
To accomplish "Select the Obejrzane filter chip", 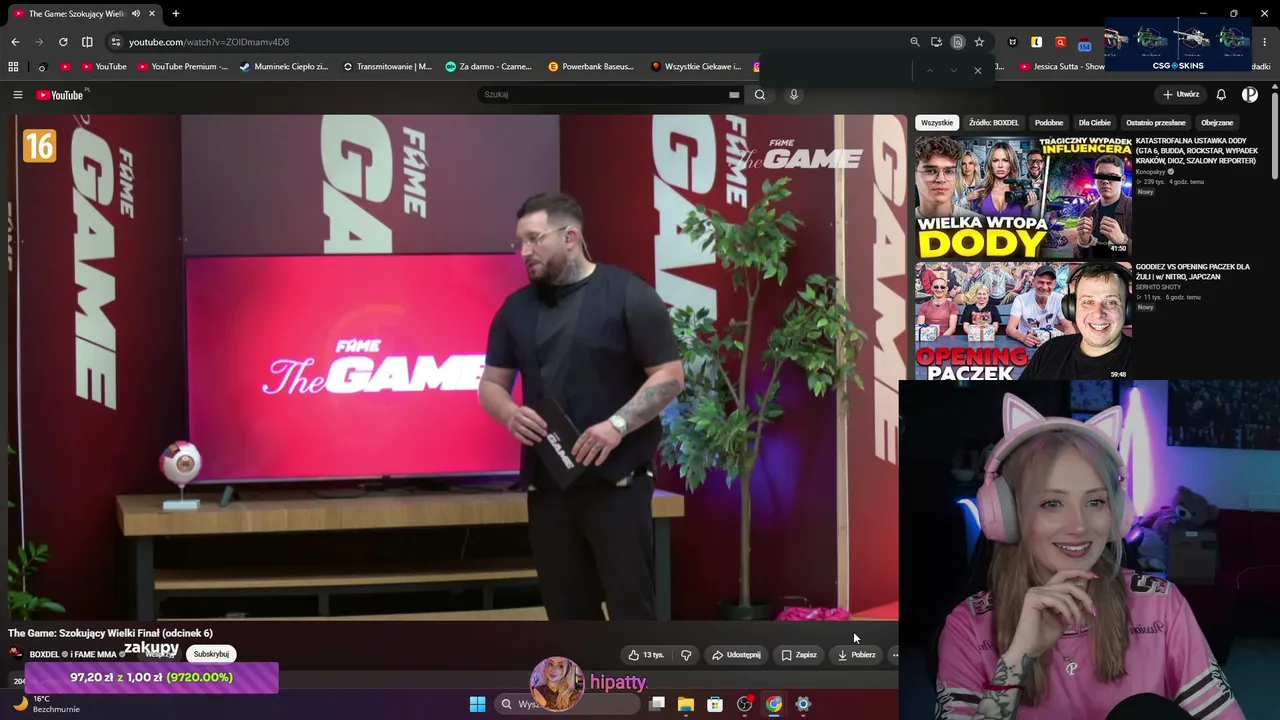I will (x=1217, y=123).
